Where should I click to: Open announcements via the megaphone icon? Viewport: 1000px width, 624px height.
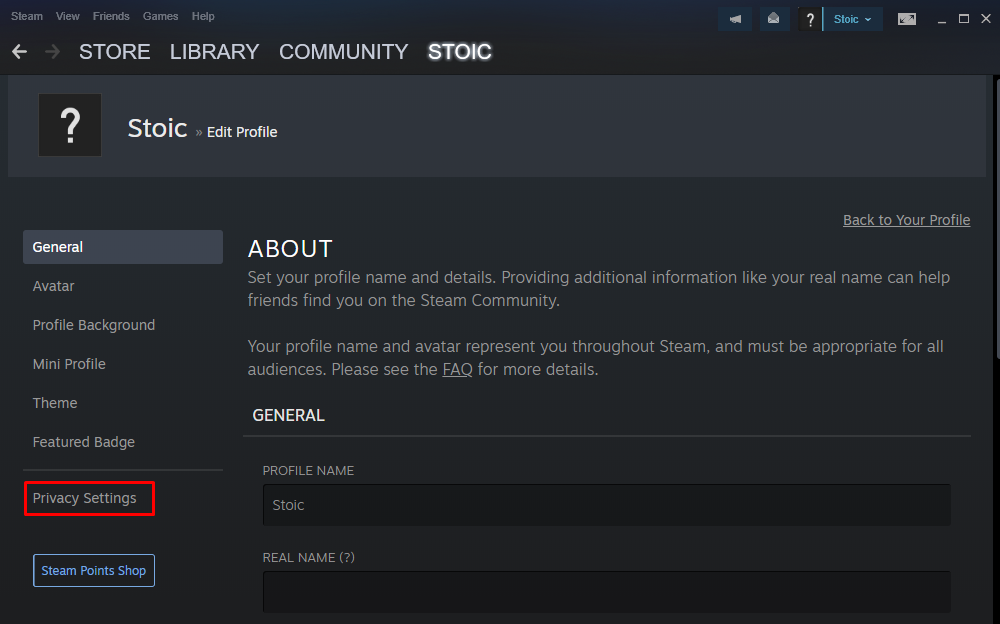click(735, 19)
